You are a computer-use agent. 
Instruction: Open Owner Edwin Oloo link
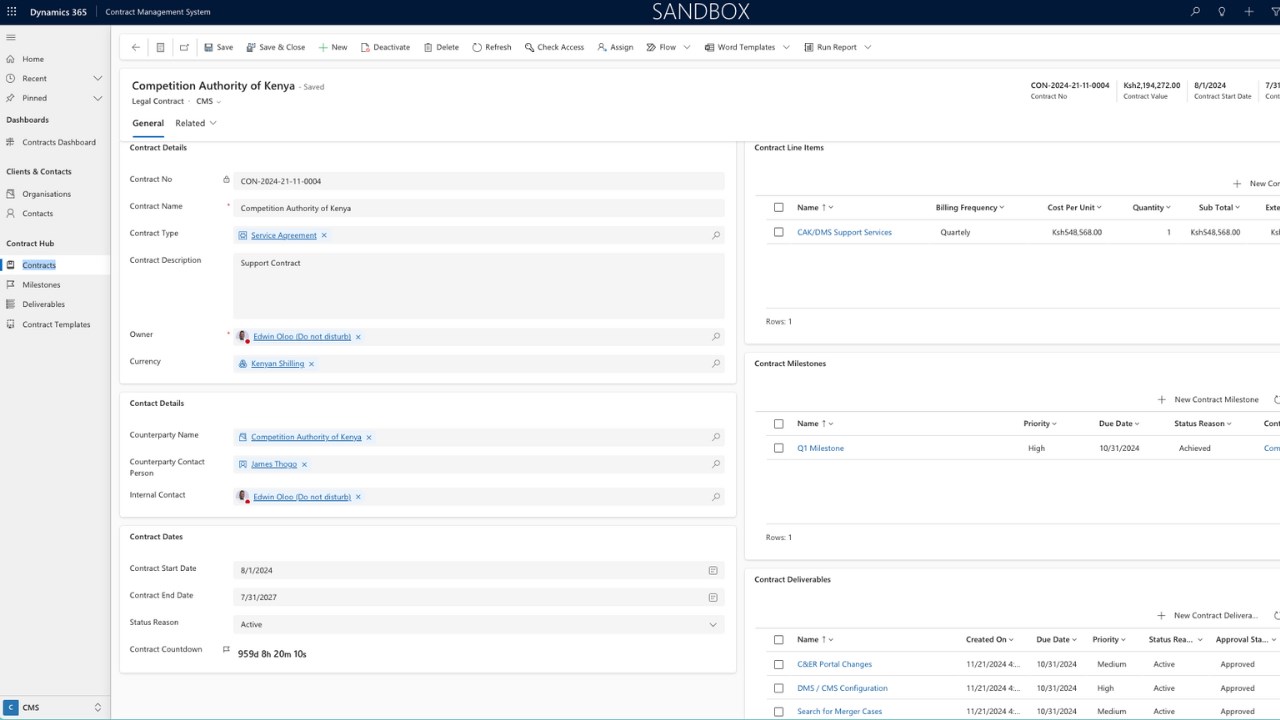tap(302, 336)
